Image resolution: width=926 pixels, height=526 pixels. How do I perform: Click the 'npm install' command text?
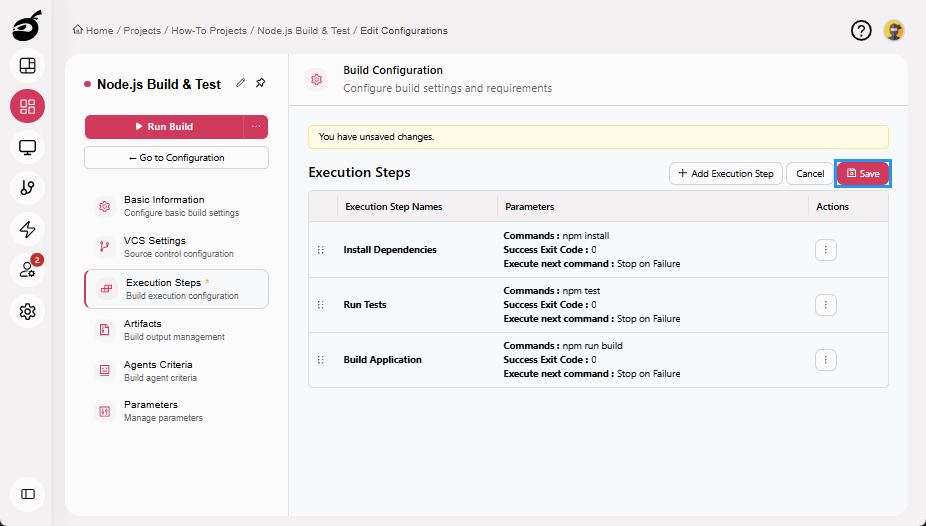pos(585,236)
